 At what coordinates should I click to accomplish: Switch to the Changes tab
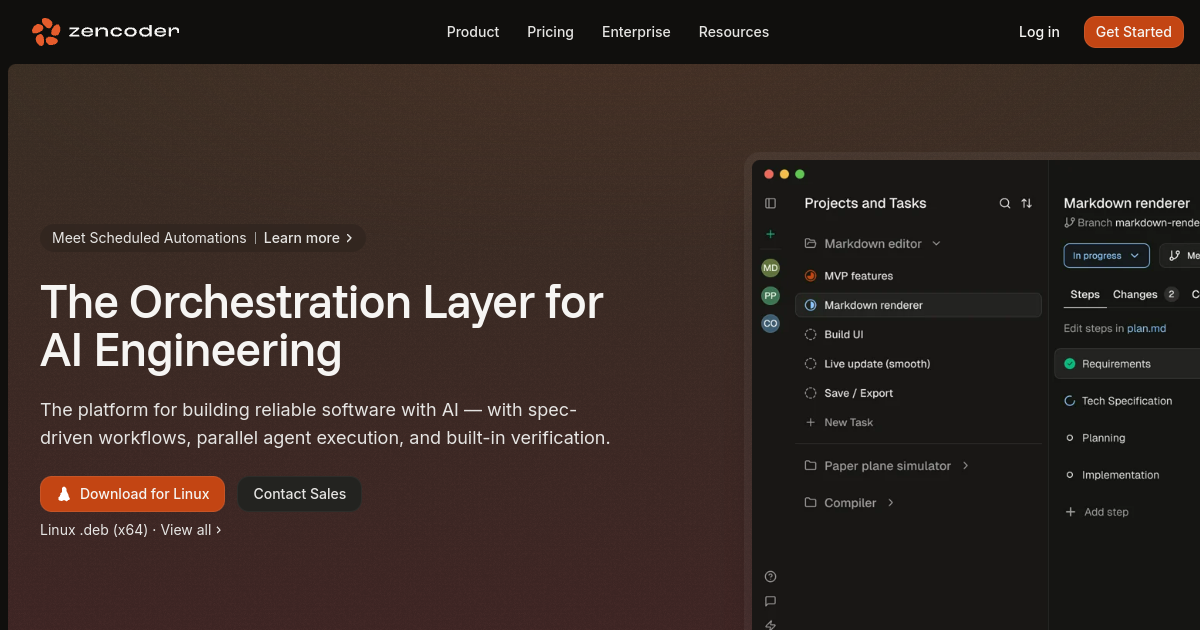point(1135,294)
